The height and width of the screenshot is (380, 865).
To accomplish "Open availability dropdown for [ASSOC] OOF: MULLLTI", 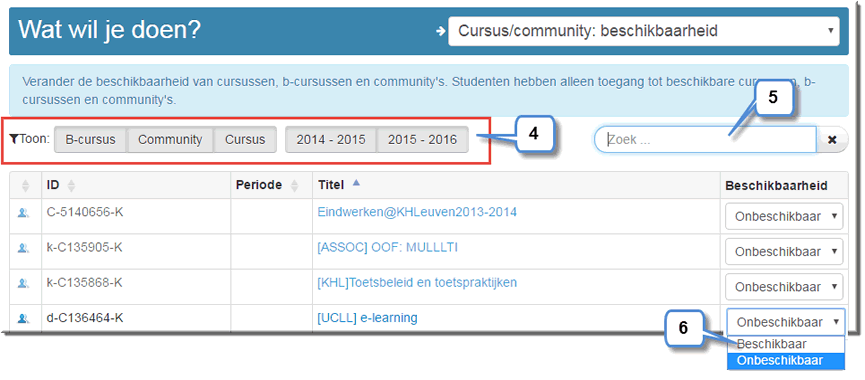I will click(784, 251).
